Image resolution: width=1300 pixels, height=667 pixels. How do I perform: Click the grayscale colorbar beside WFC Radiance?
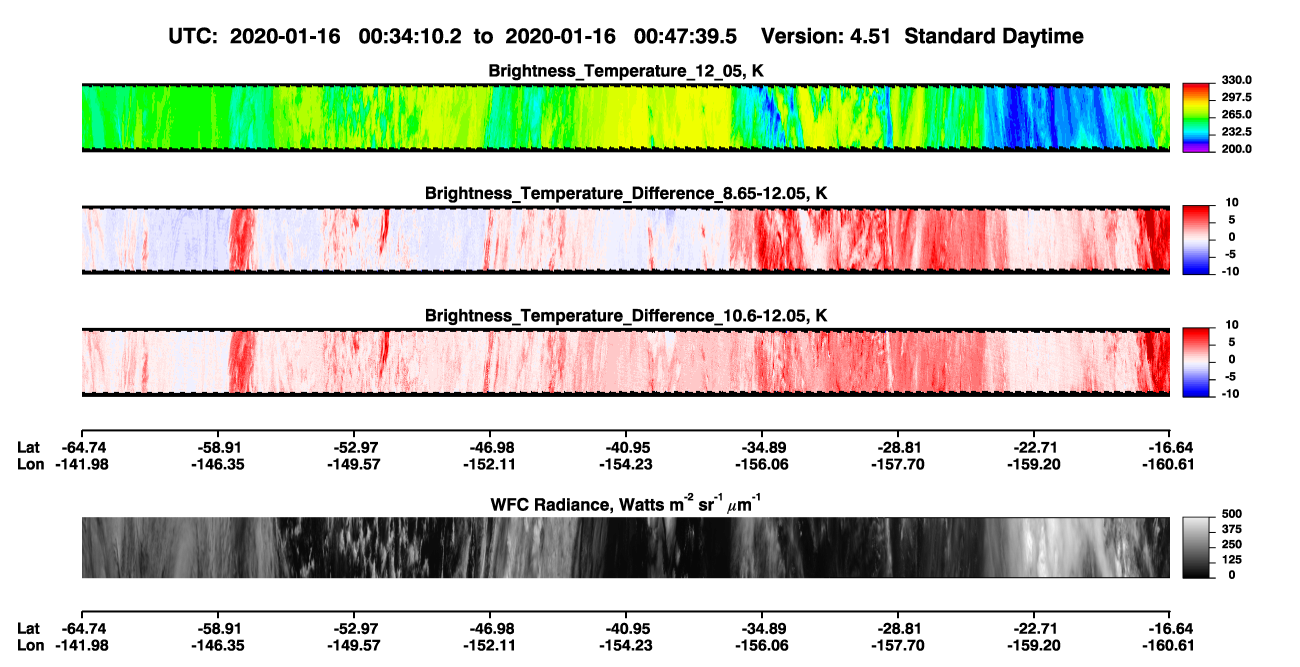point(1195,547)
